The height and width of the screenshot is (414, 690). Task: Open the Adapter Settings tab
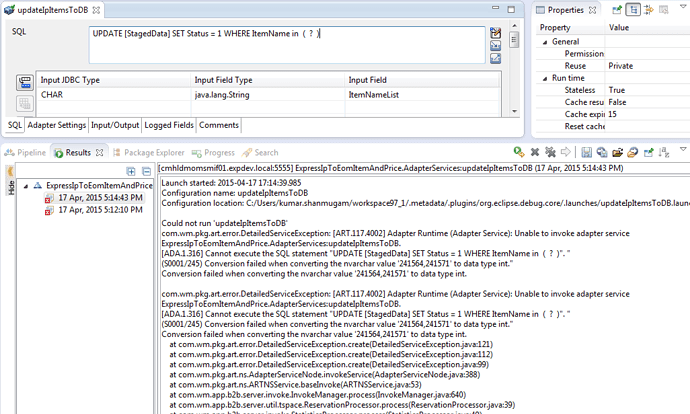56,125
